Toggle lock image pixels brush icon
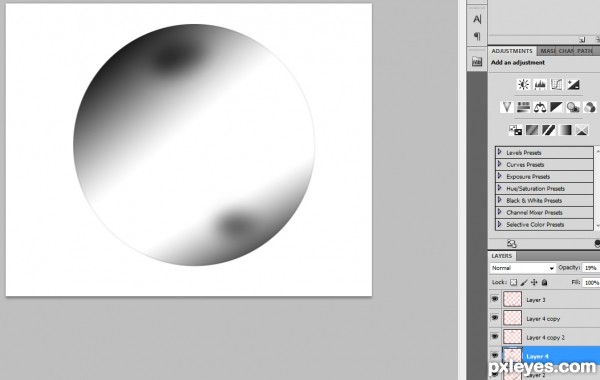The image size is (600, 380). click(x=524, y=282)
